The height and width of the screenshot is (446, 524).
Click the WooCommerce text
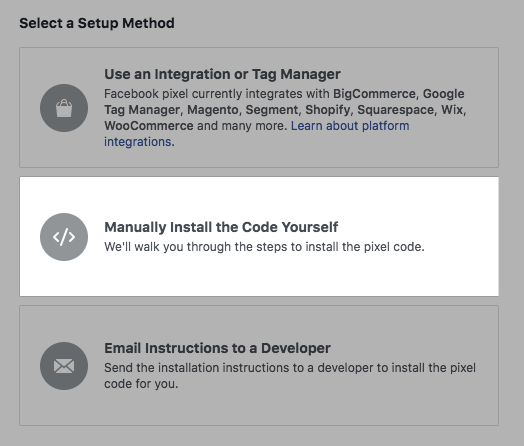click(149, 126)
